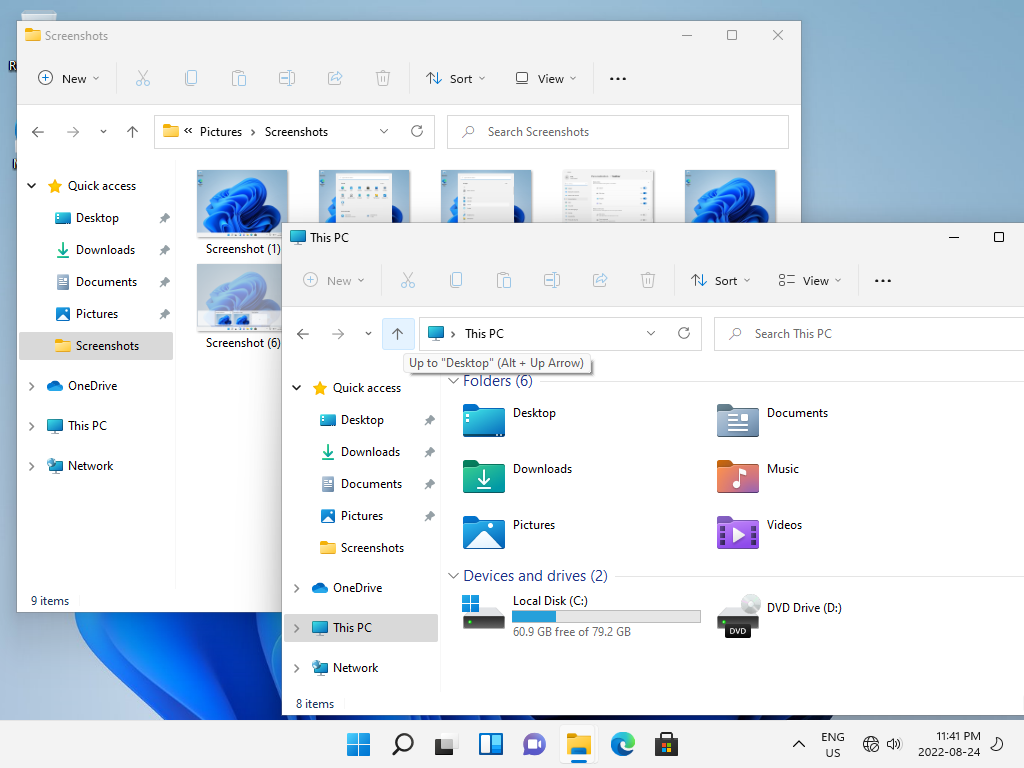Image resolution: width=1024 pixels, height=768 pixels.
Task: Launch Microsoft Edge from the taskbar
Action: coord(622,744)
